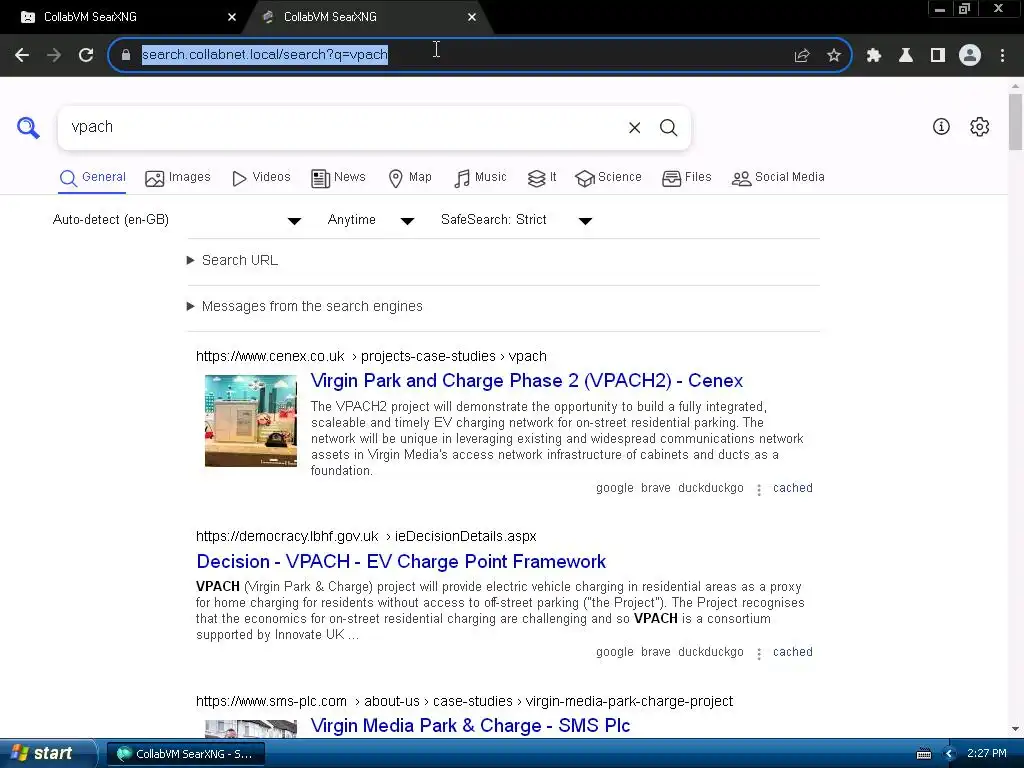Click the Cenex result thumbnail image
The width and height of the screenshot is (1024, 768).
(x=251, y=421)
